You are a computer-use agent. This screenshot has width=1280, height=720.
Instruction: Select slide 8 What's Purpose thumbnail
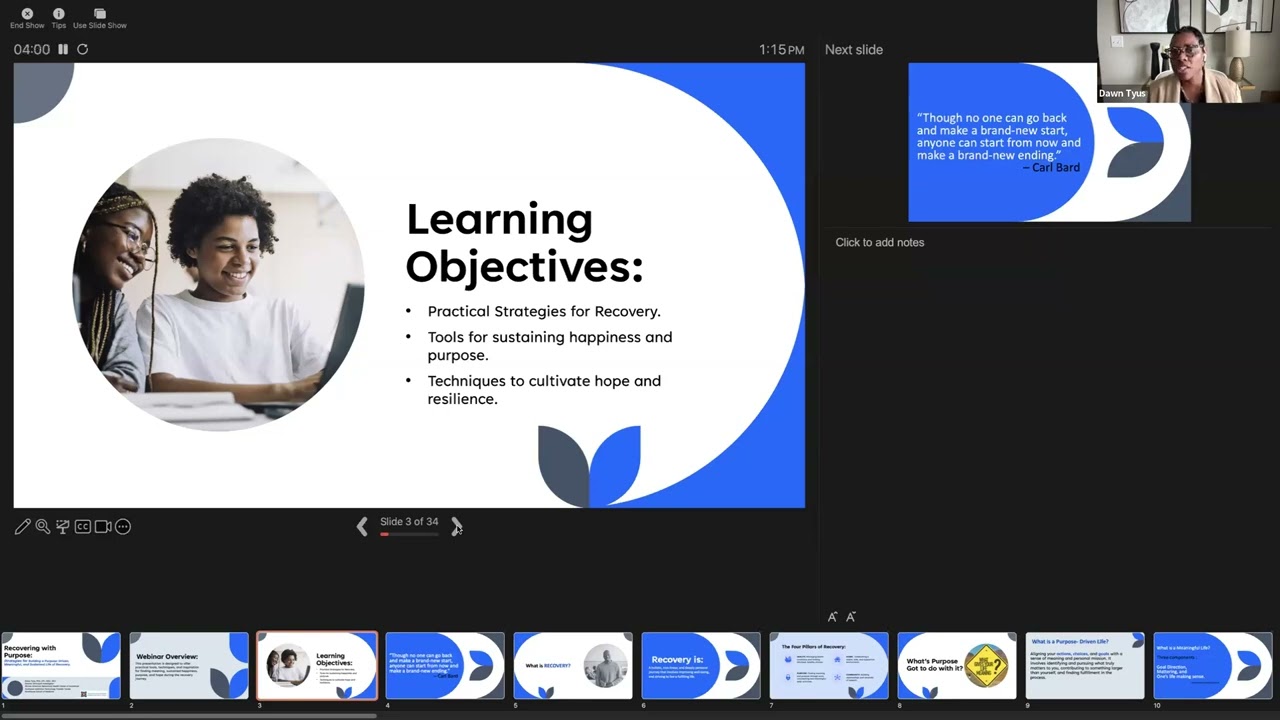957,665
